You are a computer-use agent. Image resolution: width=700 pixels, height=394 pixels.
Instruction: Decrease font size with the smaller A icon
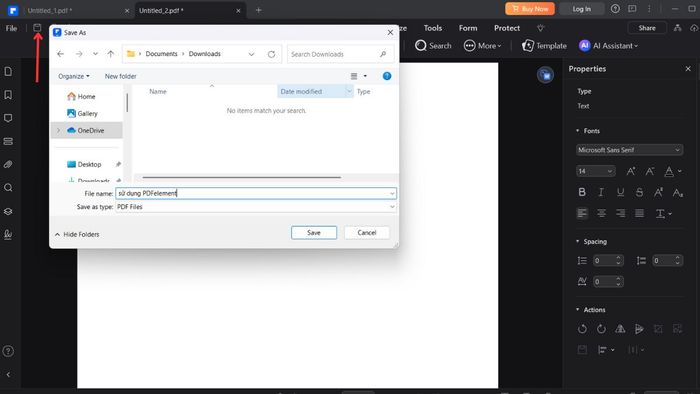(650, 171)
